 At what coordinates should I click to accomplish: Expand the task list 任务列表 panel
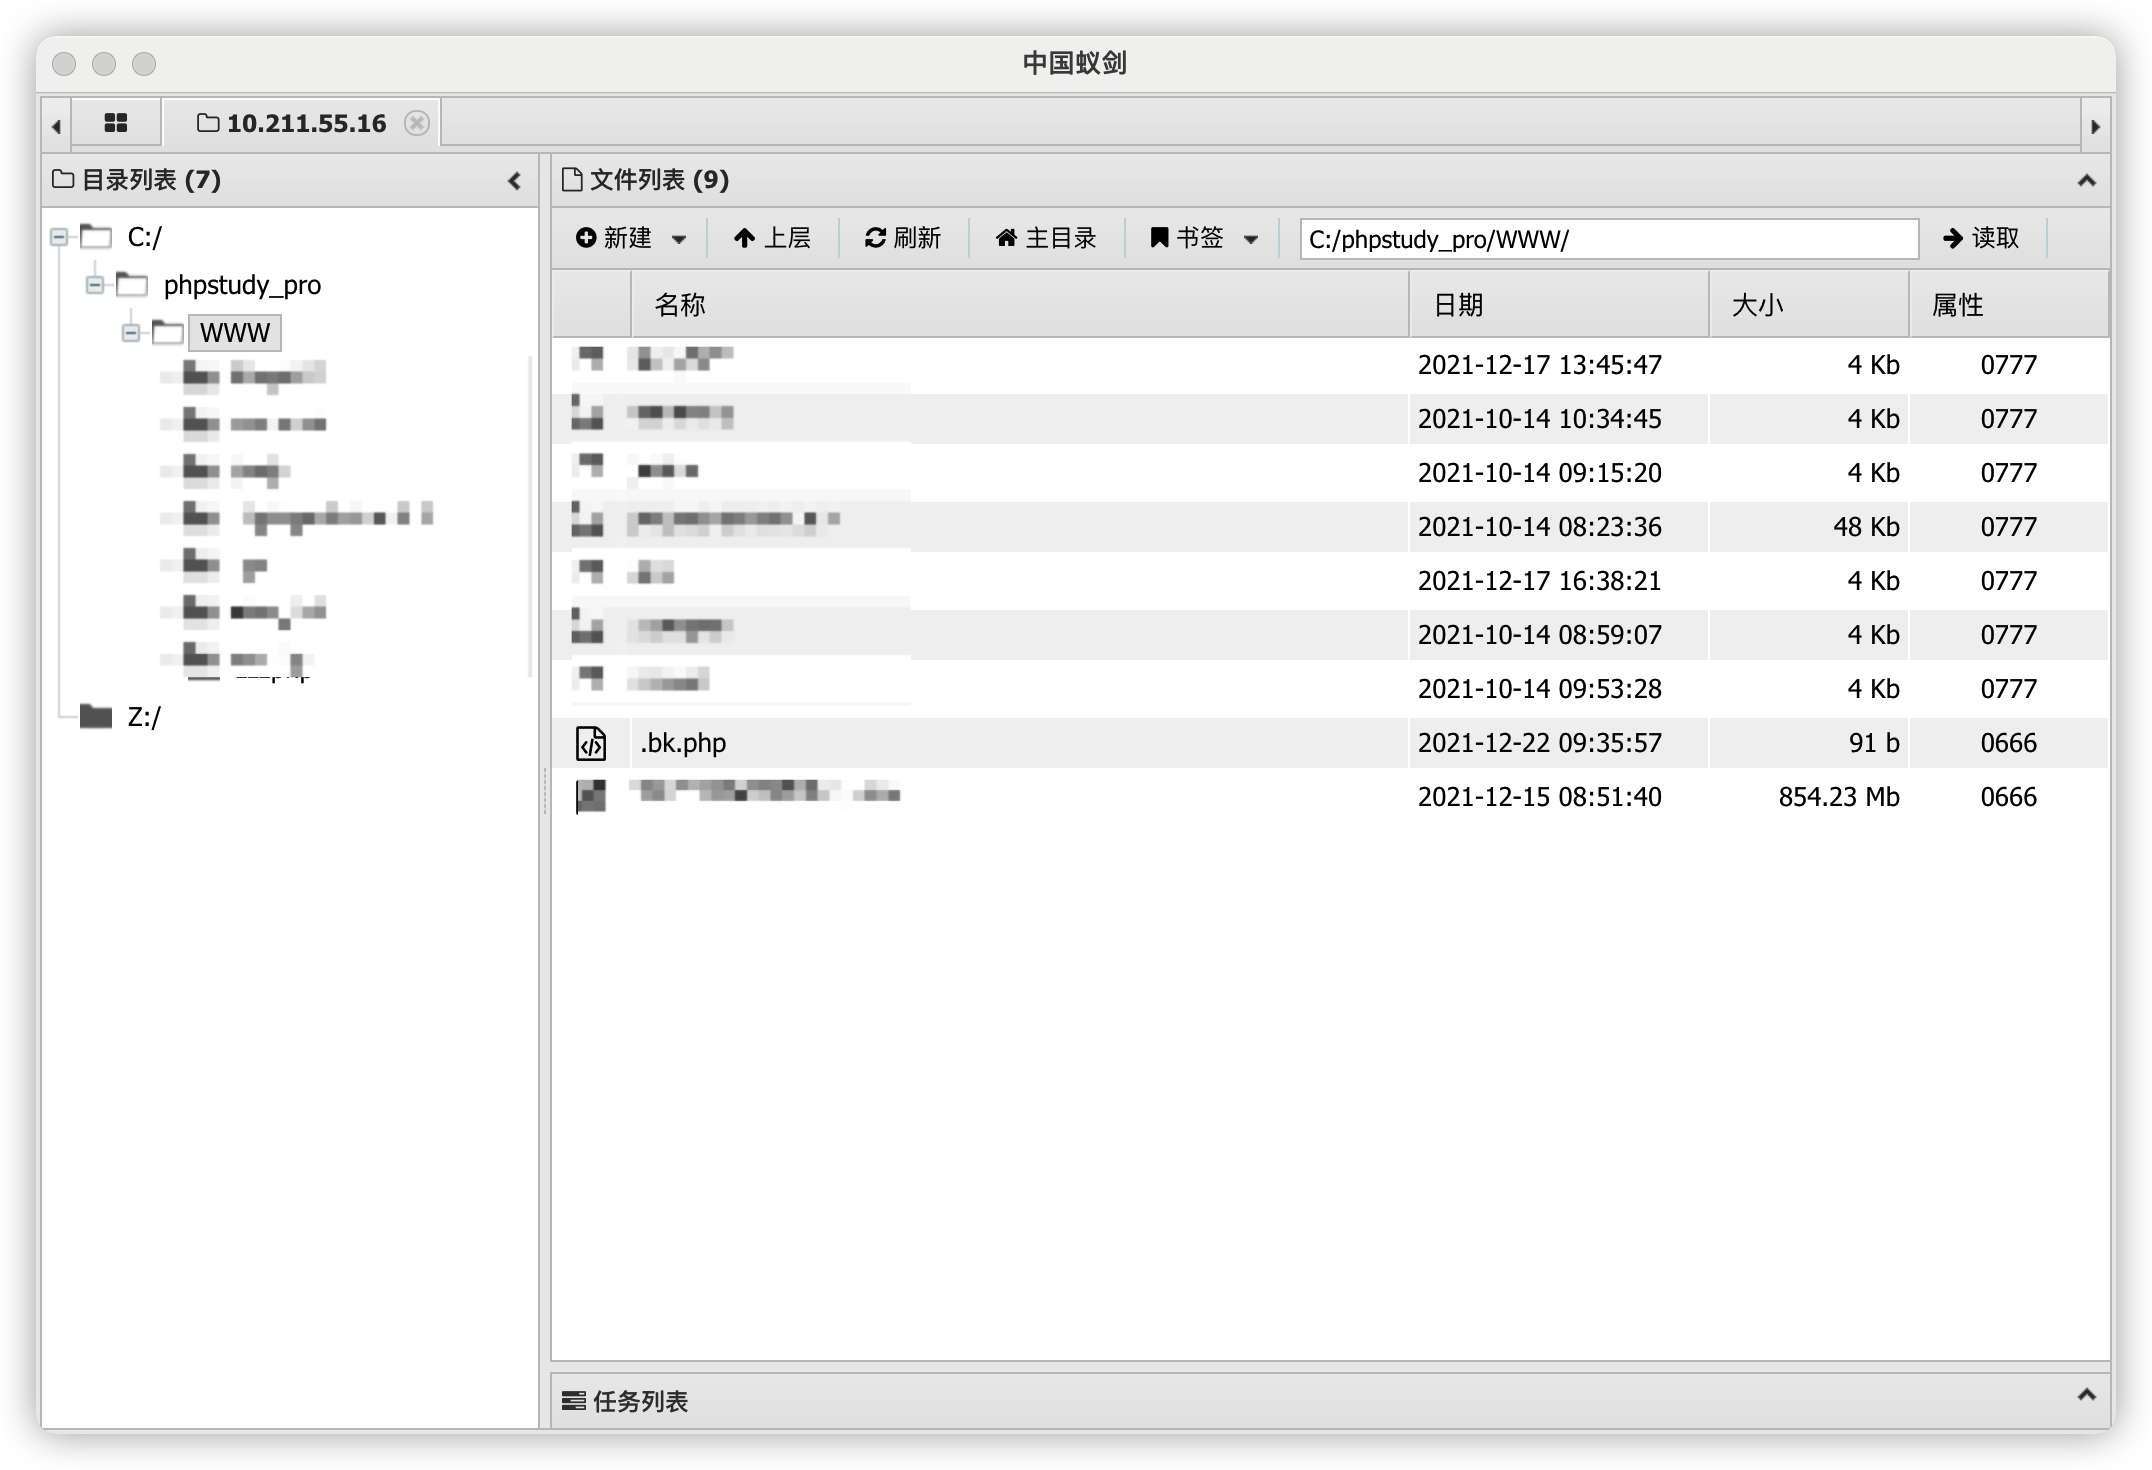(x=2086, y=1395)
